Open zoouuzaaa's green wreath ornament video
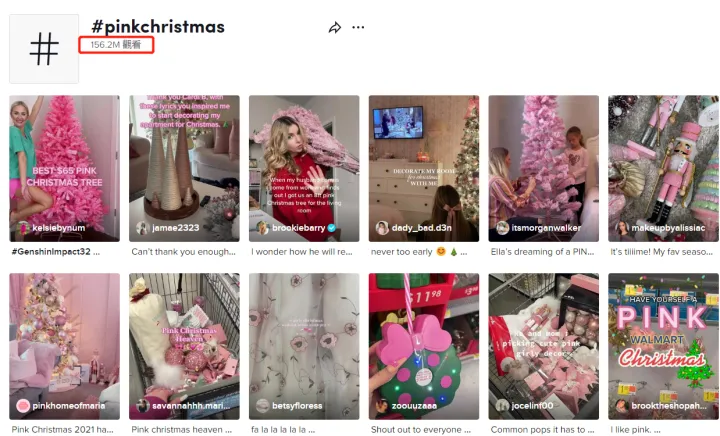 (424, 347)
